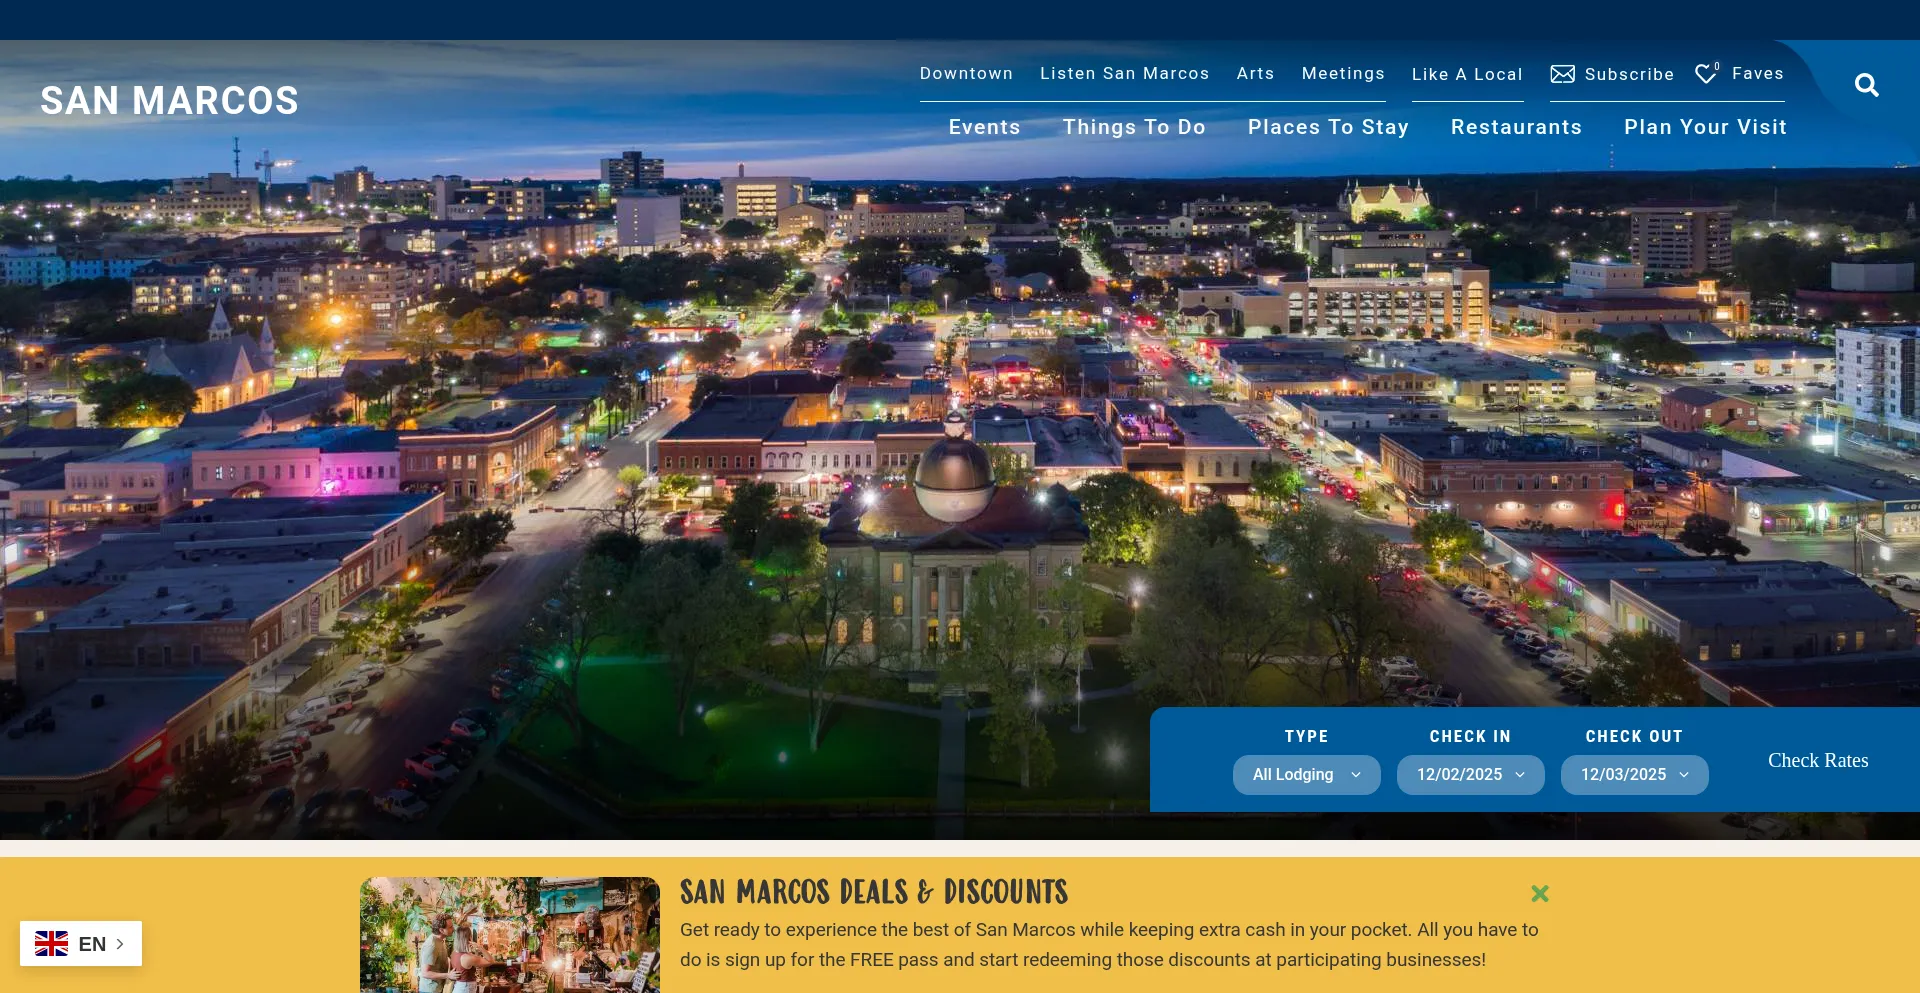The image size is (1920, 993).
Task: Click the UK flag language icon
Action: [51, 944]
